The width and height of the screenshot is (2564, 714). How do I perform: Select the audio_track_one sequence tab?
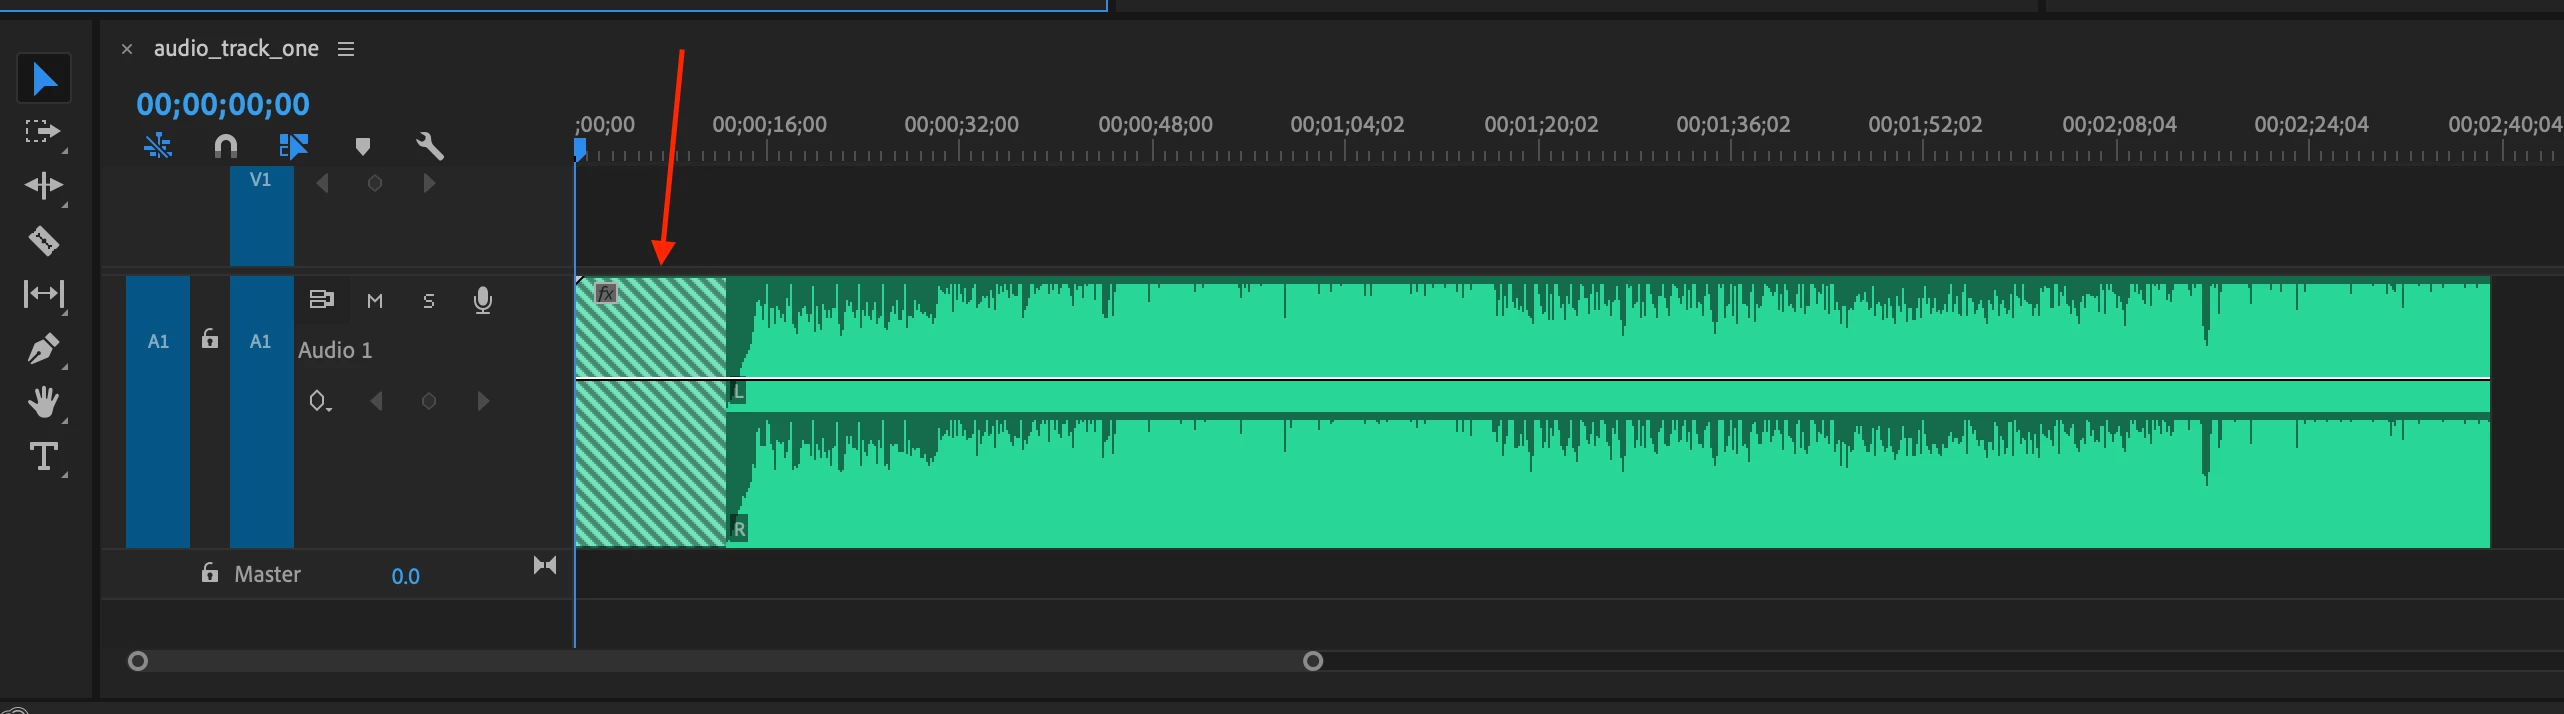point(236,48)
